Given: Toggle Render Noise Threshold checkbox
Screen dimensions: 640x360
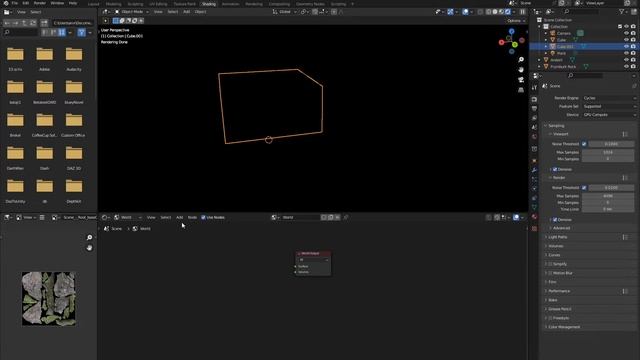Looking at the screenshot, I should tap(584, 188).
